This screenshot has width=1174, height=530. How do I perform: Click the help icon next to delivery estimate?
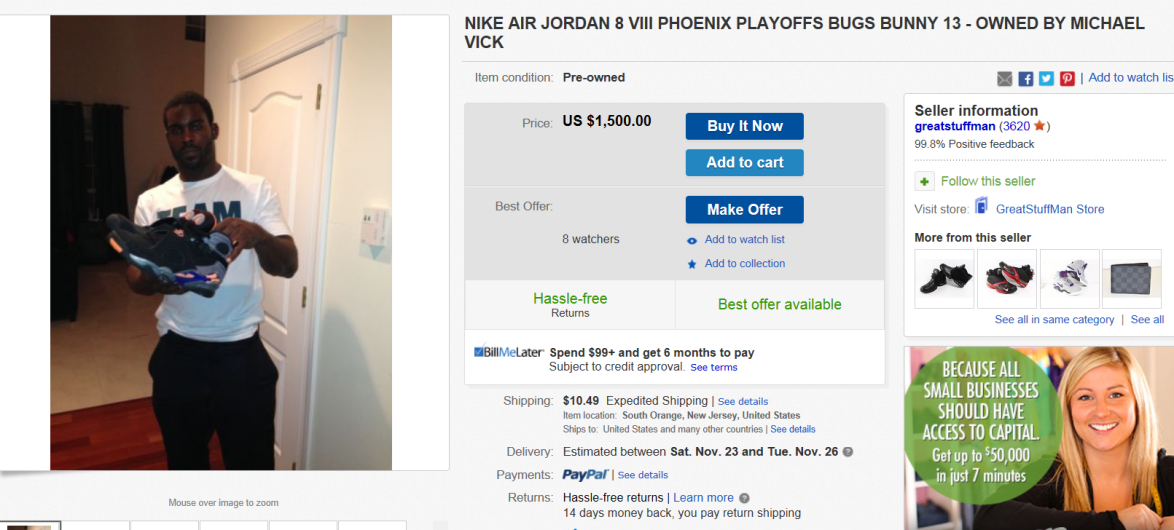[848, 452]
